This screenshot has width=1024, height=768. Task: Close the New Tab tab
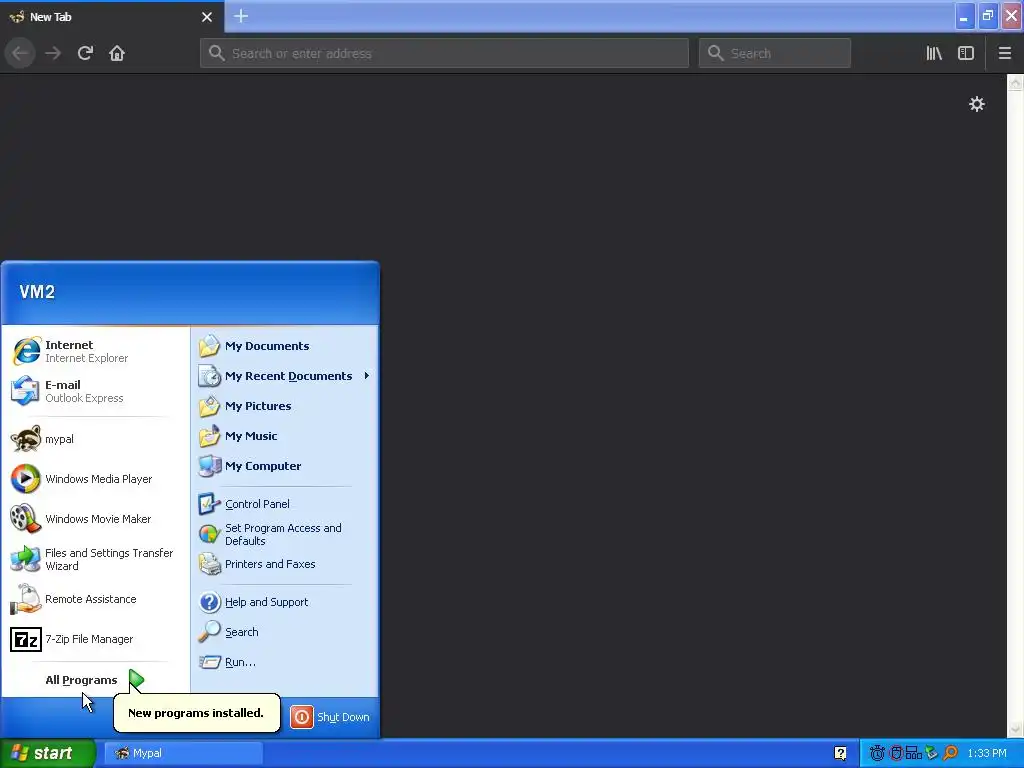click(207, 17)
